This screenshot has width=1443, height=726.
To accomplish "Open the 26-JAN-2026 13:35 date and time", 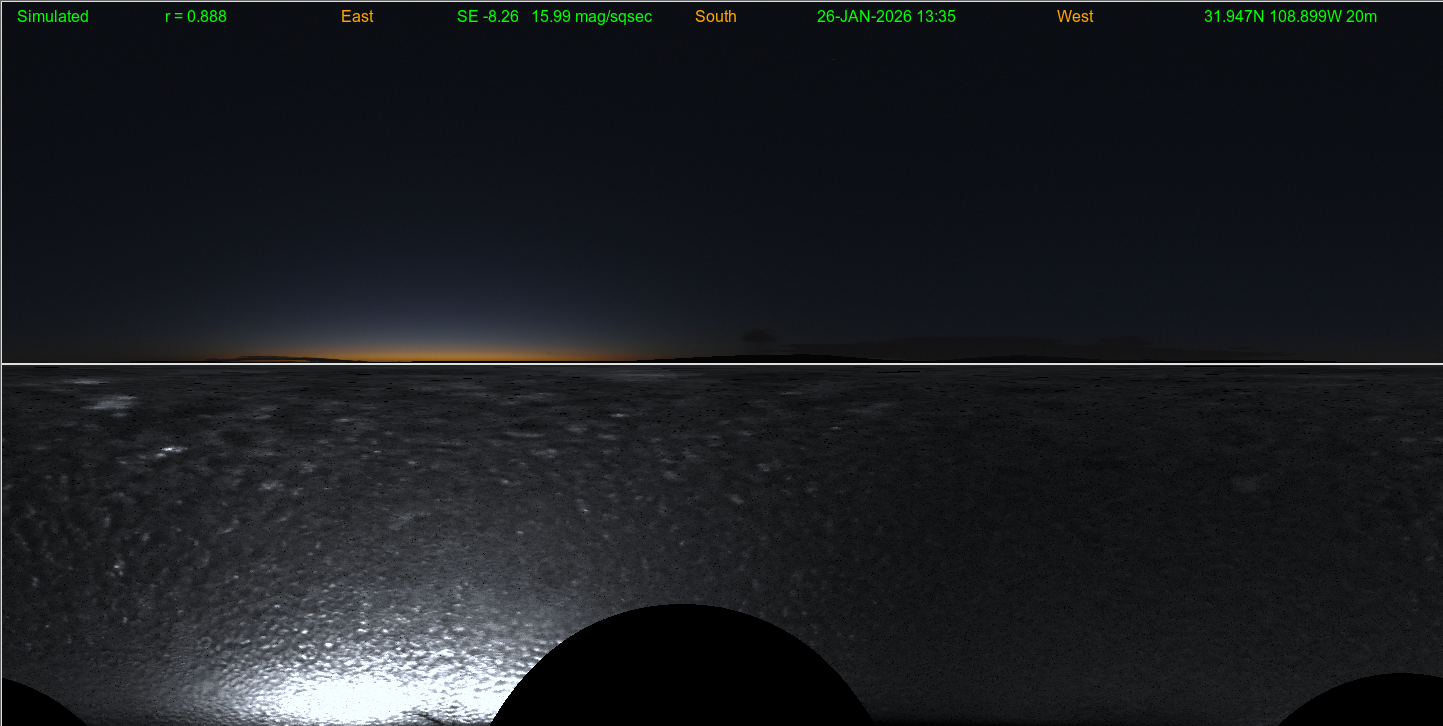I will click(x=886, y=17).
